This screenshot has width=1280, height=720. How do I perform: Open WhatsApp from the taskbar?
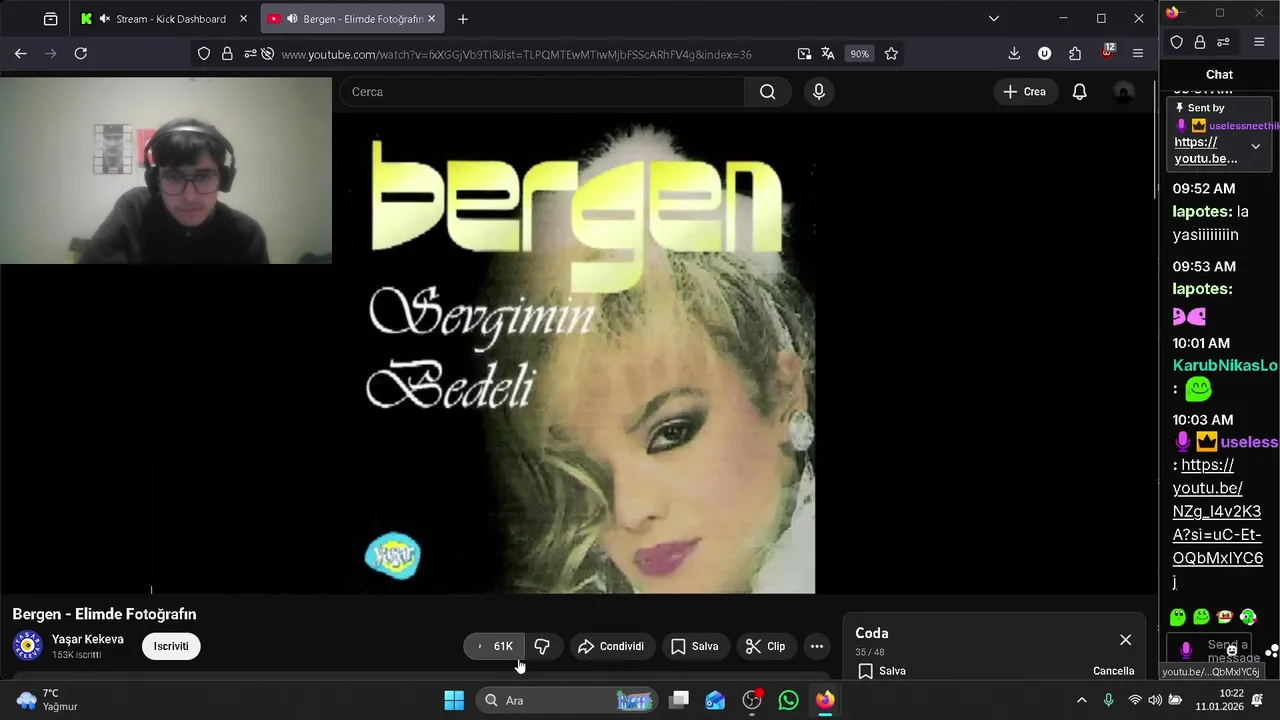click(x=789, y=700)
